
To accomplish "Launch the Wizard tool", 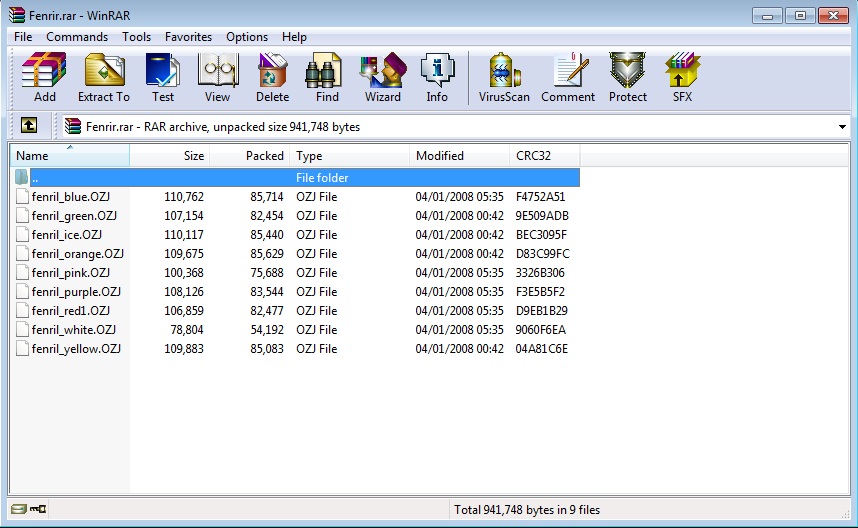I will coord(383,77).
